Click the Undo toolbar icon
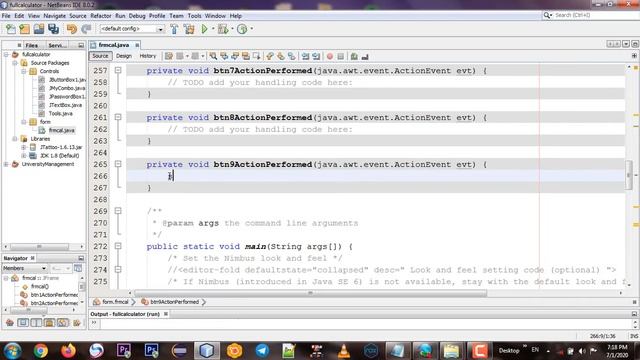Viewport: 640px width, 360px height. tap(71, 29)
